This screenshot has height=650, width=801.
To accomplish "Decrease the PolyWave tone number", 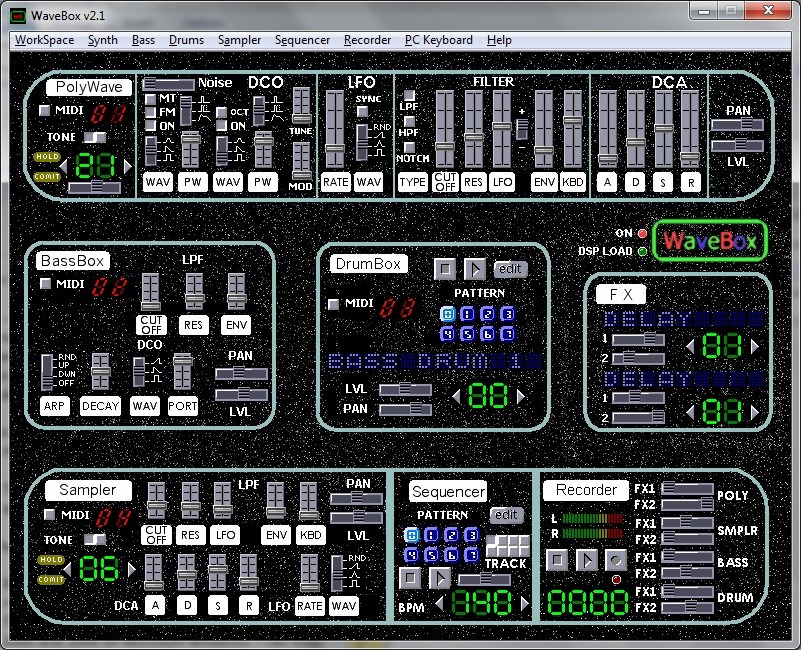I will (x=63, y=166).
